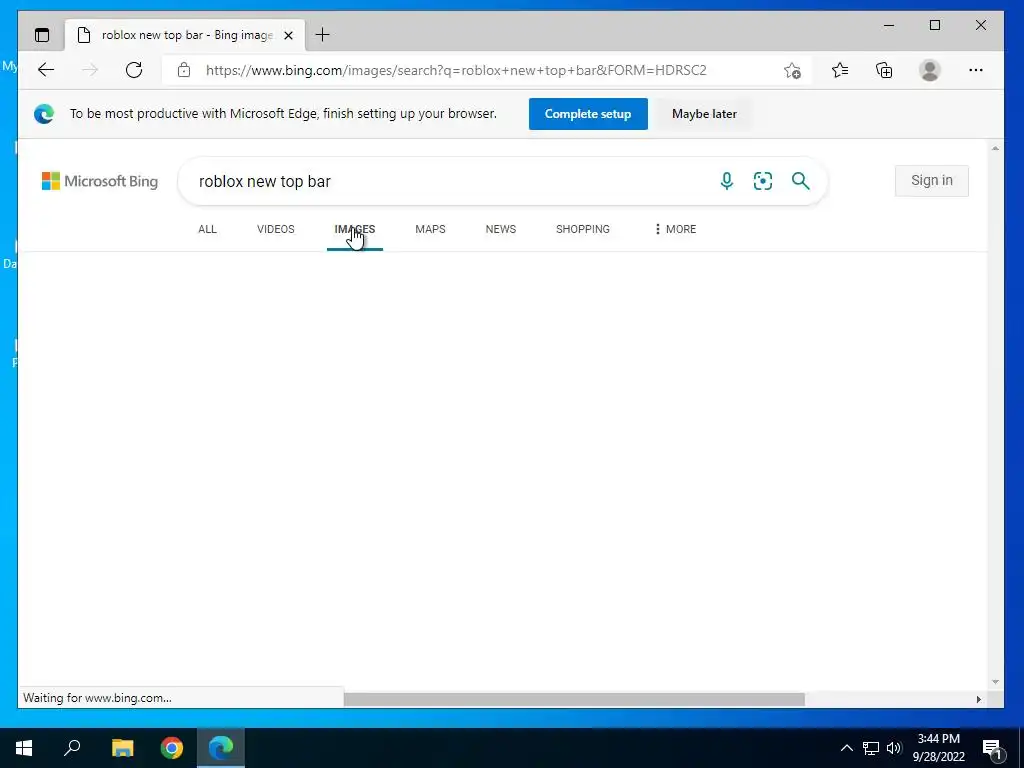The height and width of the screenshot is (768, 1024).
Task: Switch to the ALL results tab
Action: pos(207,229)
